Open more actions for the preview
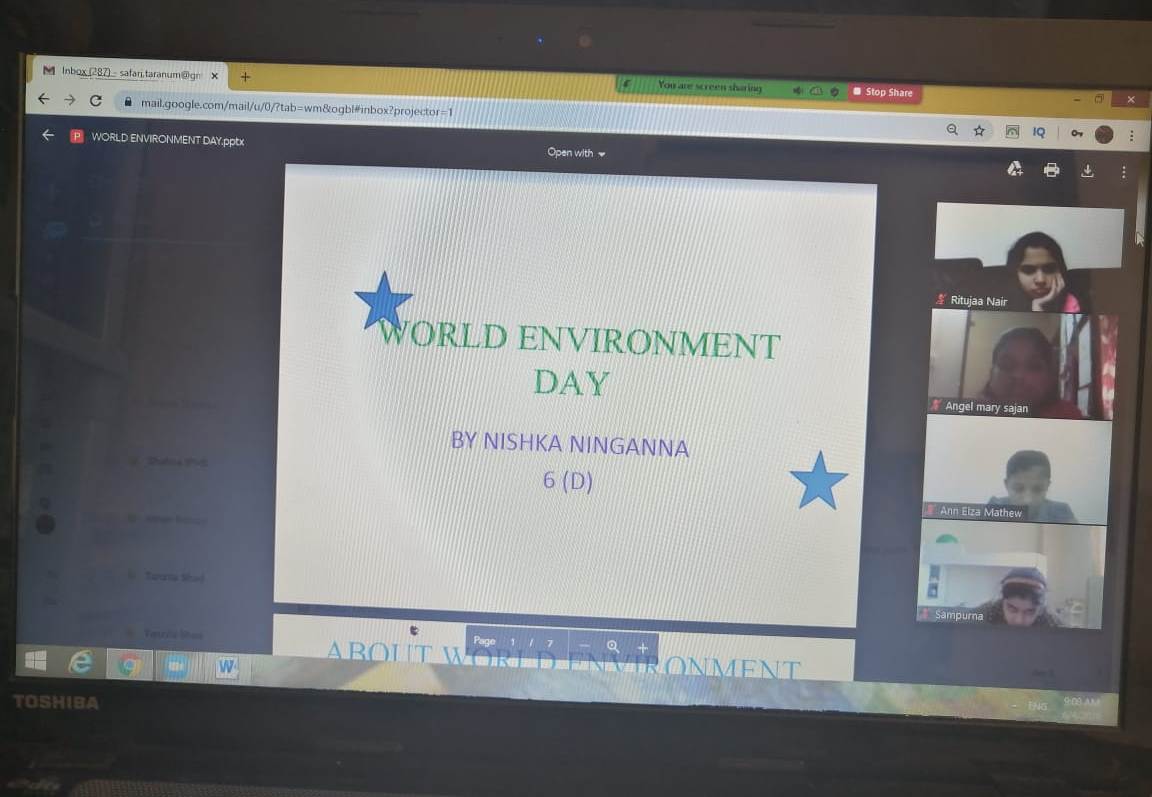This screenshot has height=797, width=1152. [1123, 172]
